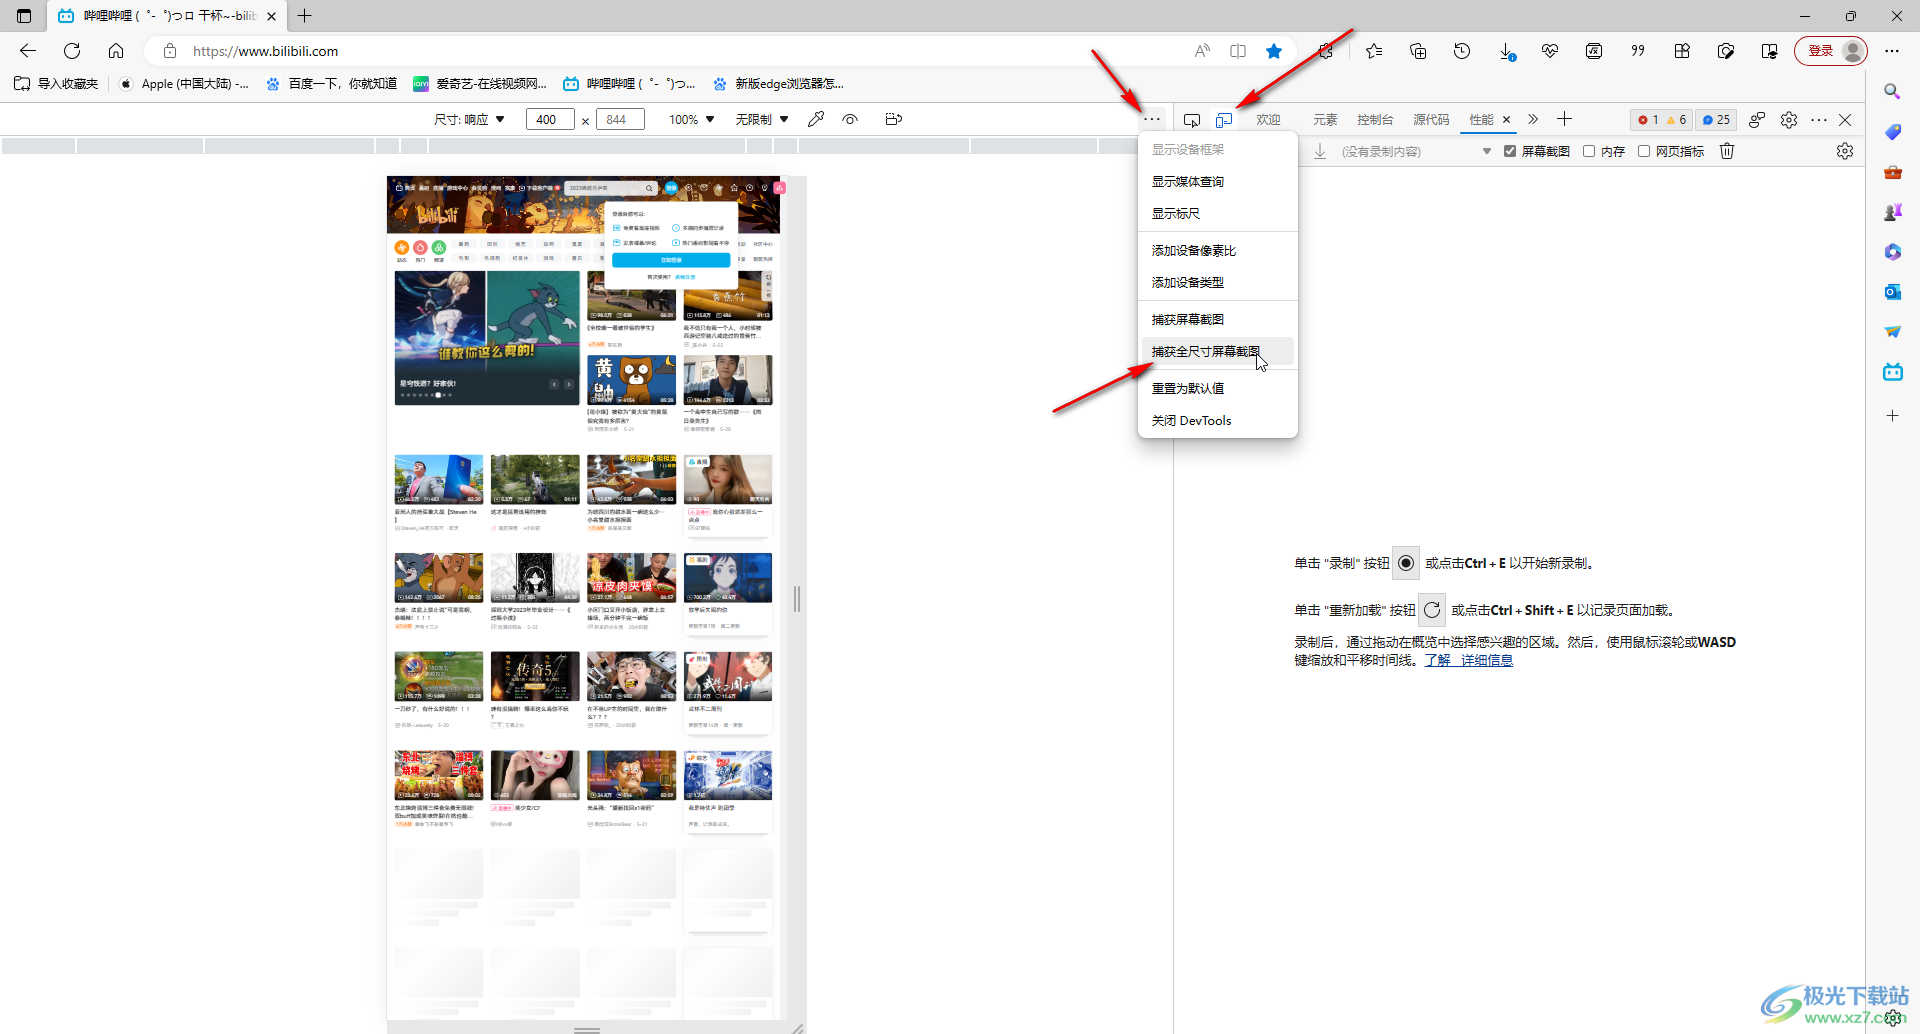Click the Read aloud icon in address bar
Image resolution: width=1920 pixels, height=1034 pixels.
coord(1202,51)
